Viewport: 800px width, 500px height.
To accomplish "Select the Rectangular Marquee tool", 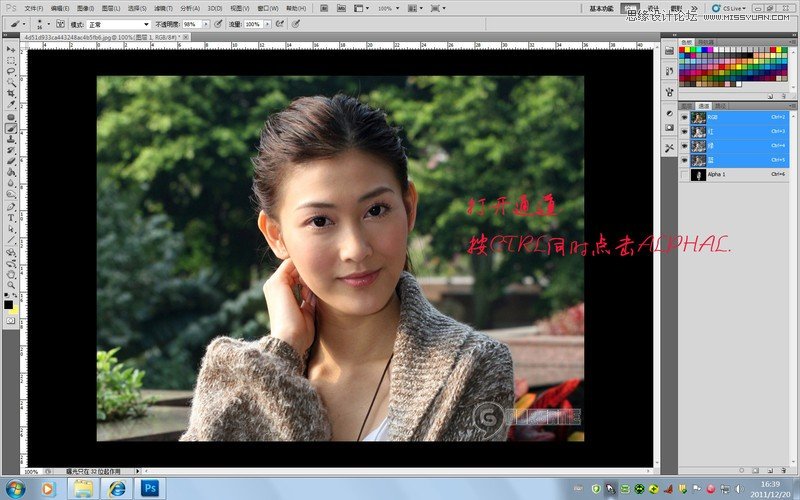I will (x=11, y=60).
